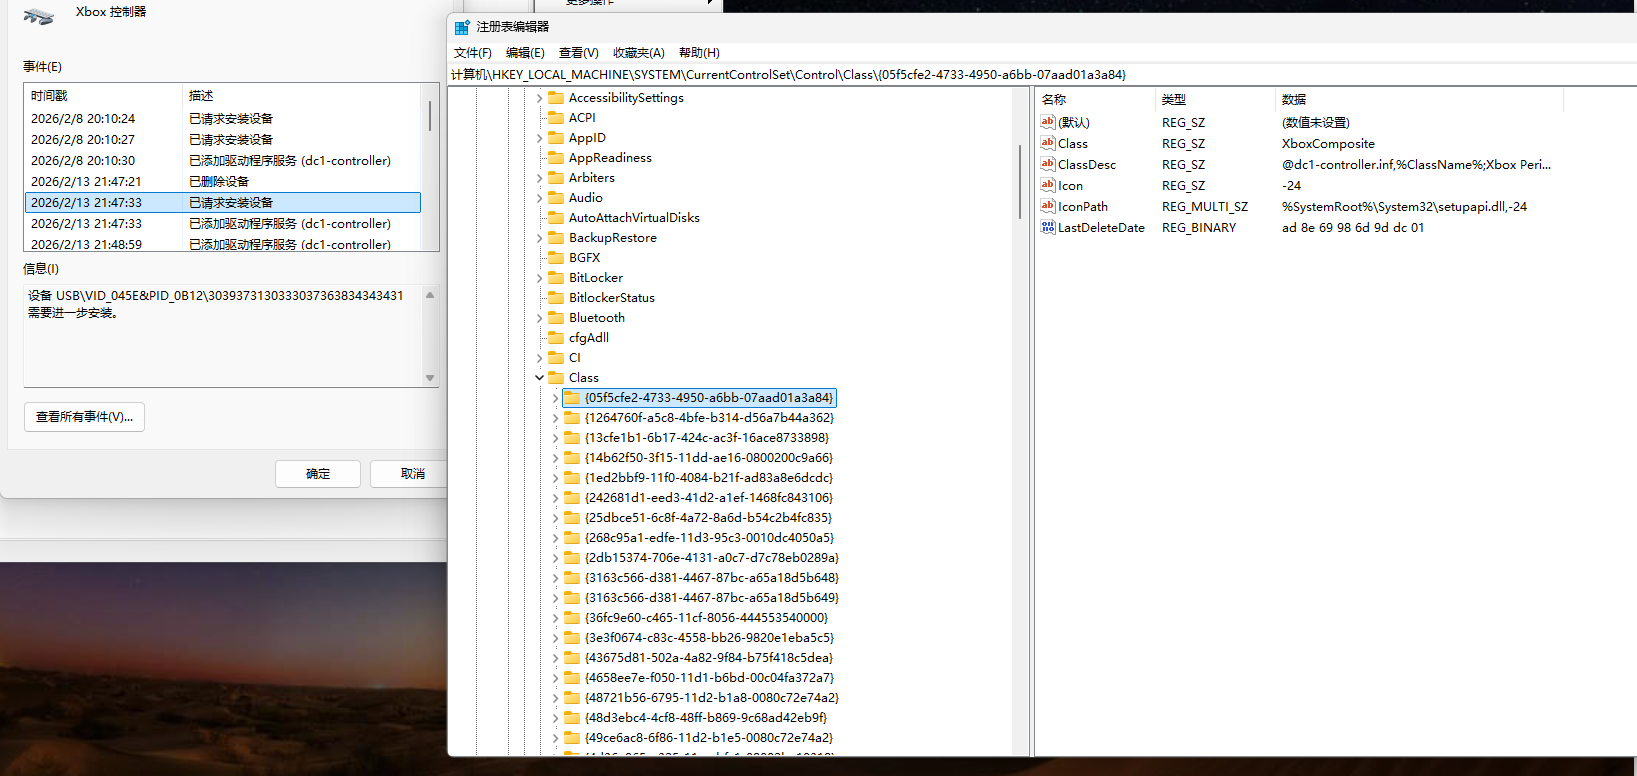Click the string icon beside ClassDesc value
The height and width of the screenshot is (776, 1637).
1048,164
